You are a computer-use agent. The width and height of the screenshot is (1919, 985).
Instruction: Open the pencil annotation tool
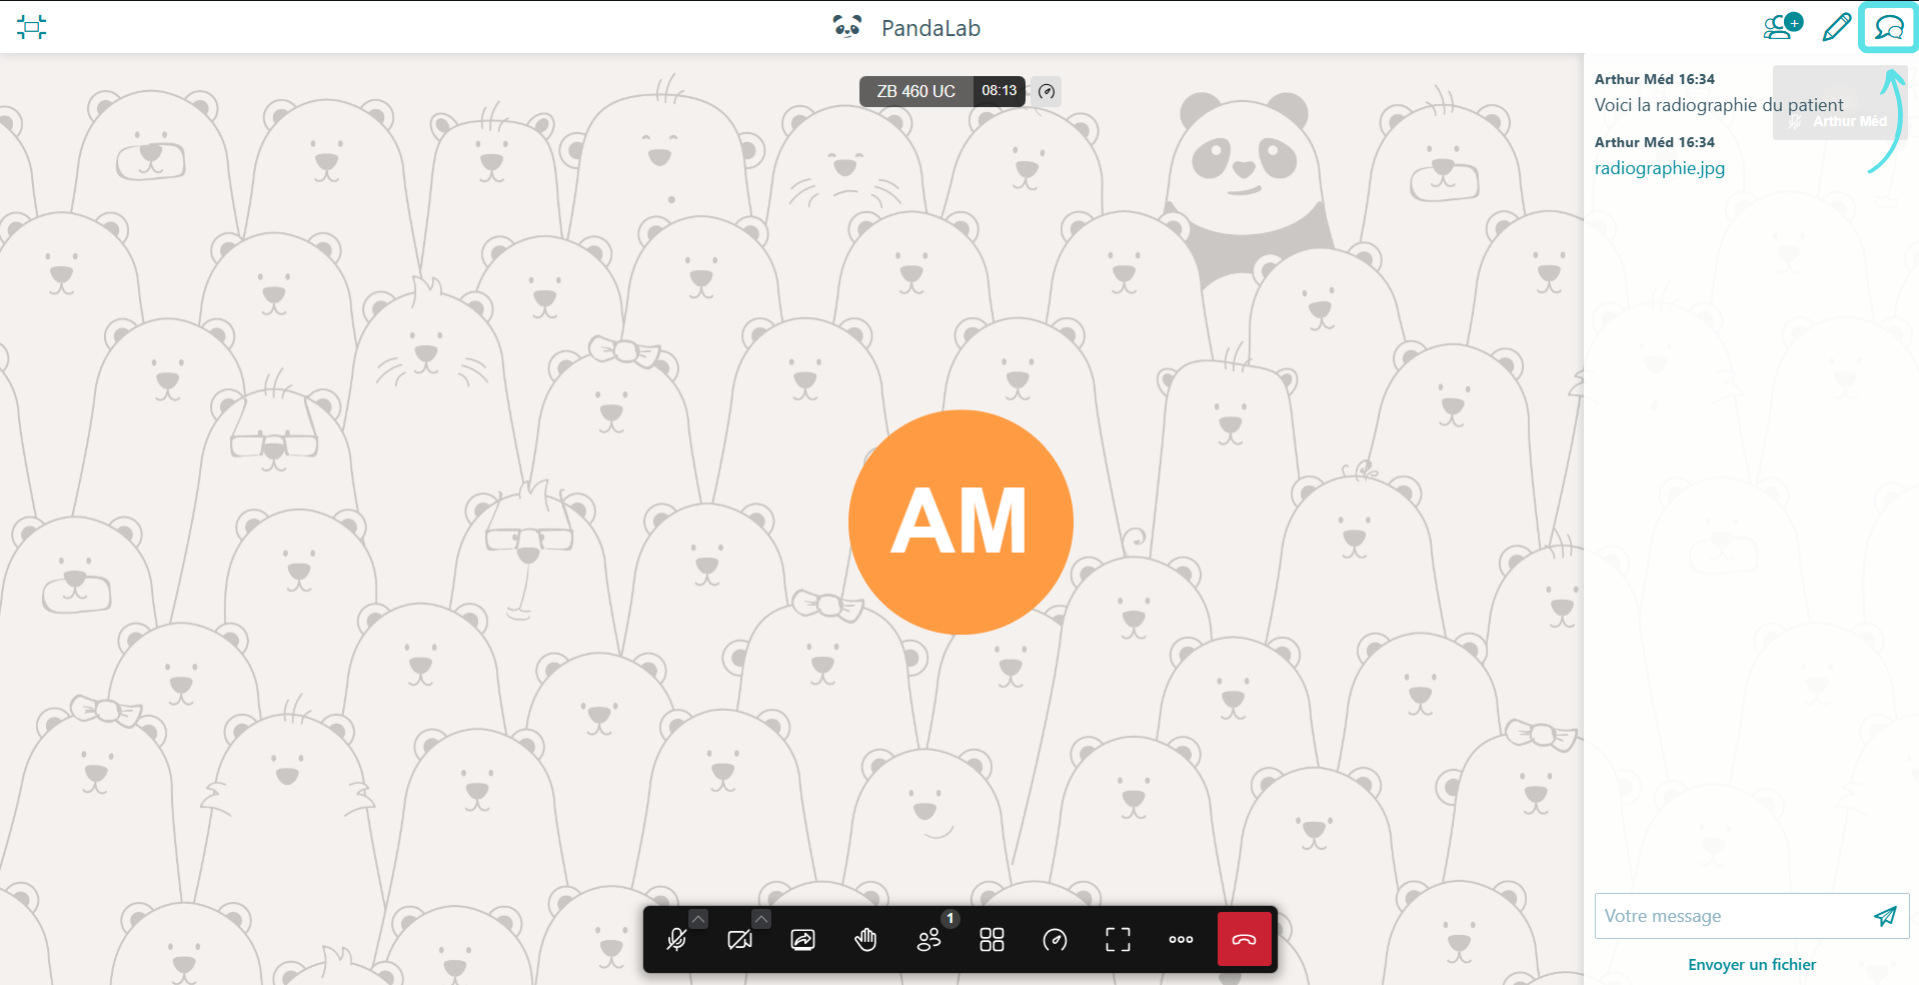coord(1836,27)
